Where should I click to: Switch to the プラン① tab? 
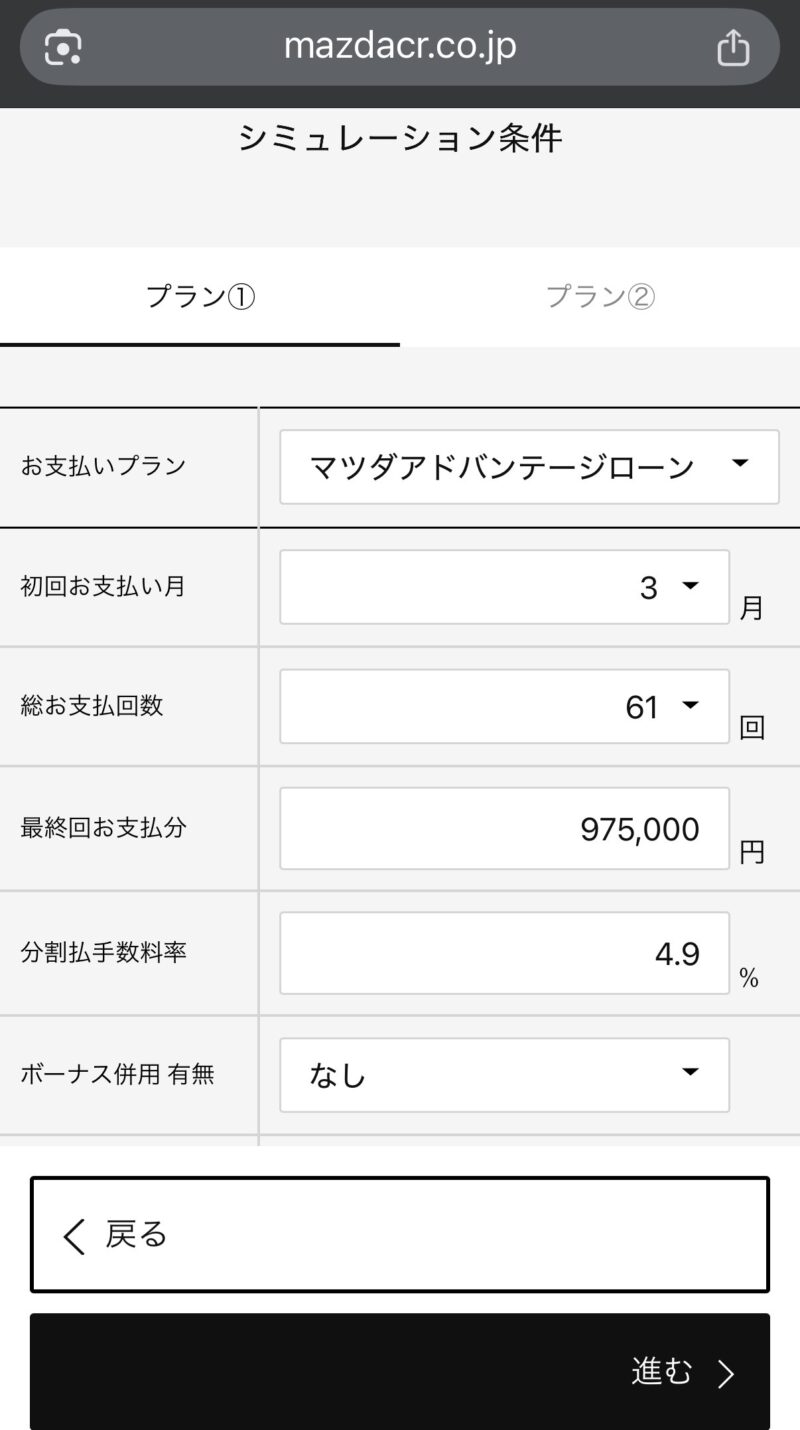[x=200, y=296]
